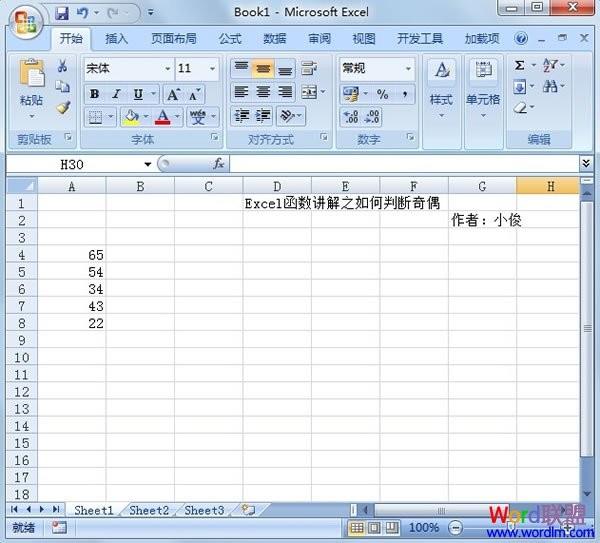Click the Save icon in quick access toolbar
Image resolution: width=600 pixels, height=543 pixels.
coord(62,13)
